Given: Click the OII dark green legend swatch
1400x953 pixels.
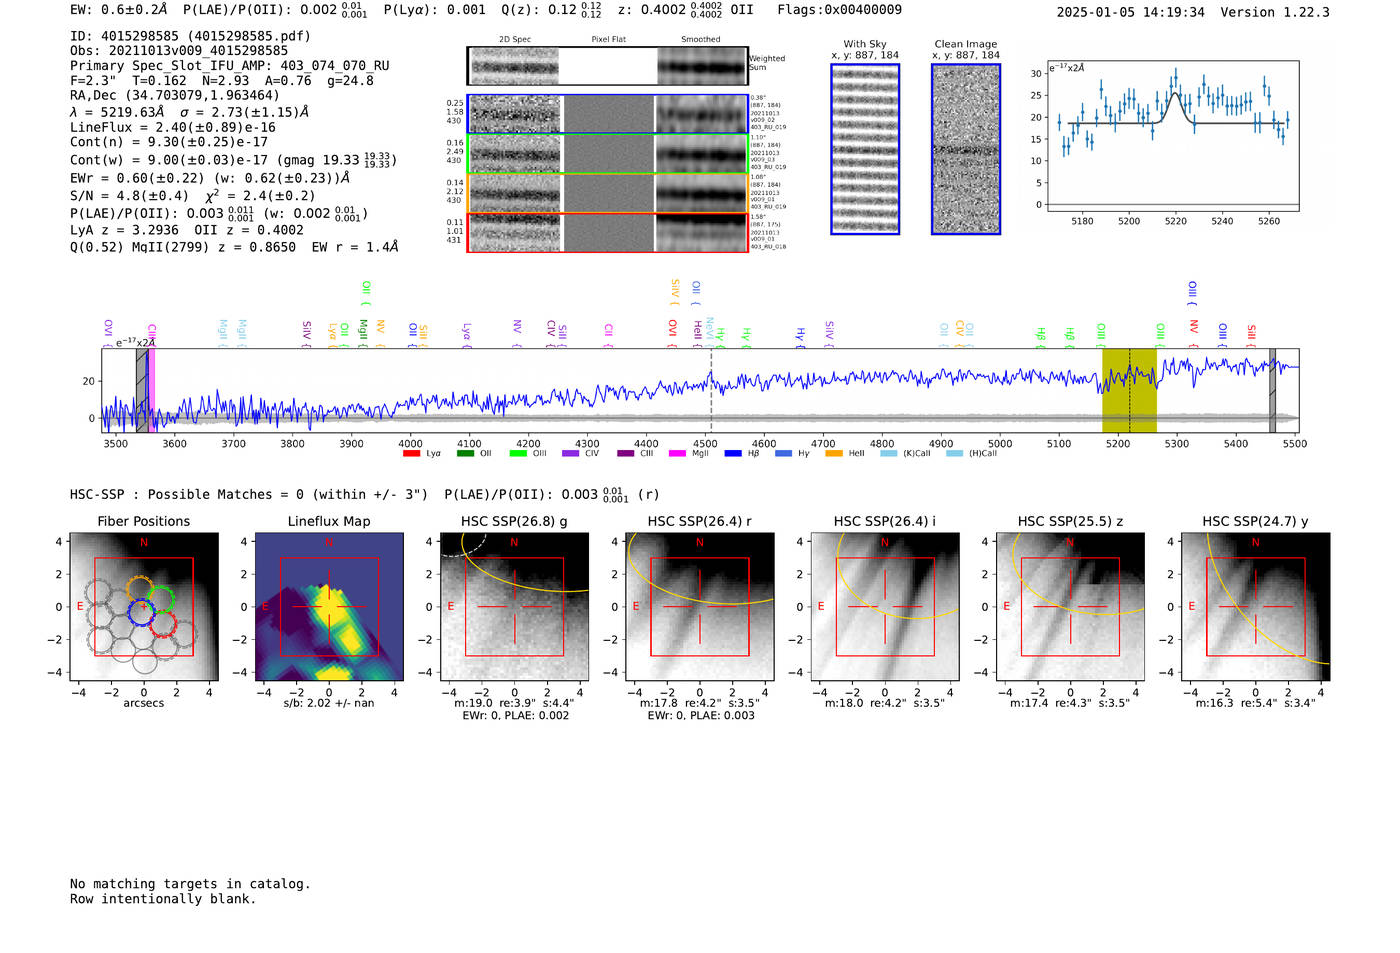Looking at the screenshot, I should point(465,453).
